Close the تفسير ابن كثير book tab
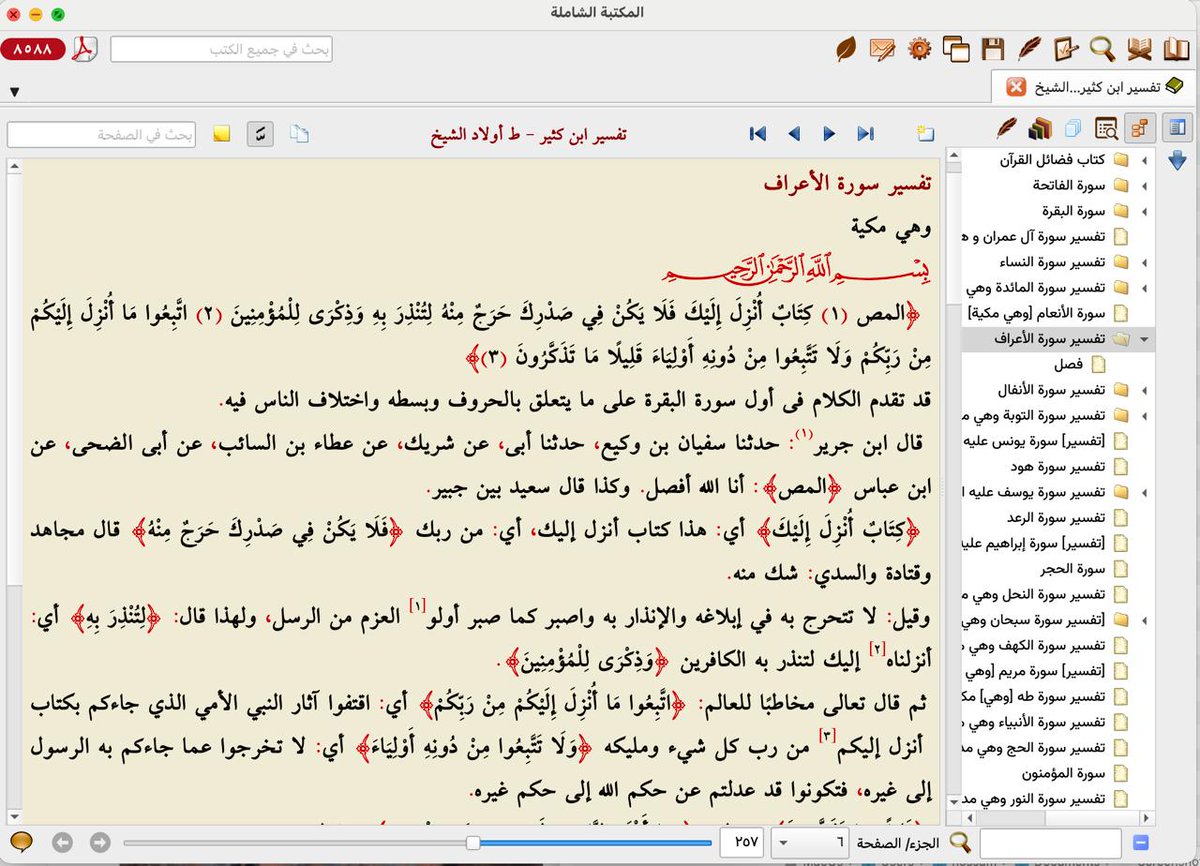Image resolution: width=1200 pixels, height=866 pixels. [x=1016, y=87]
